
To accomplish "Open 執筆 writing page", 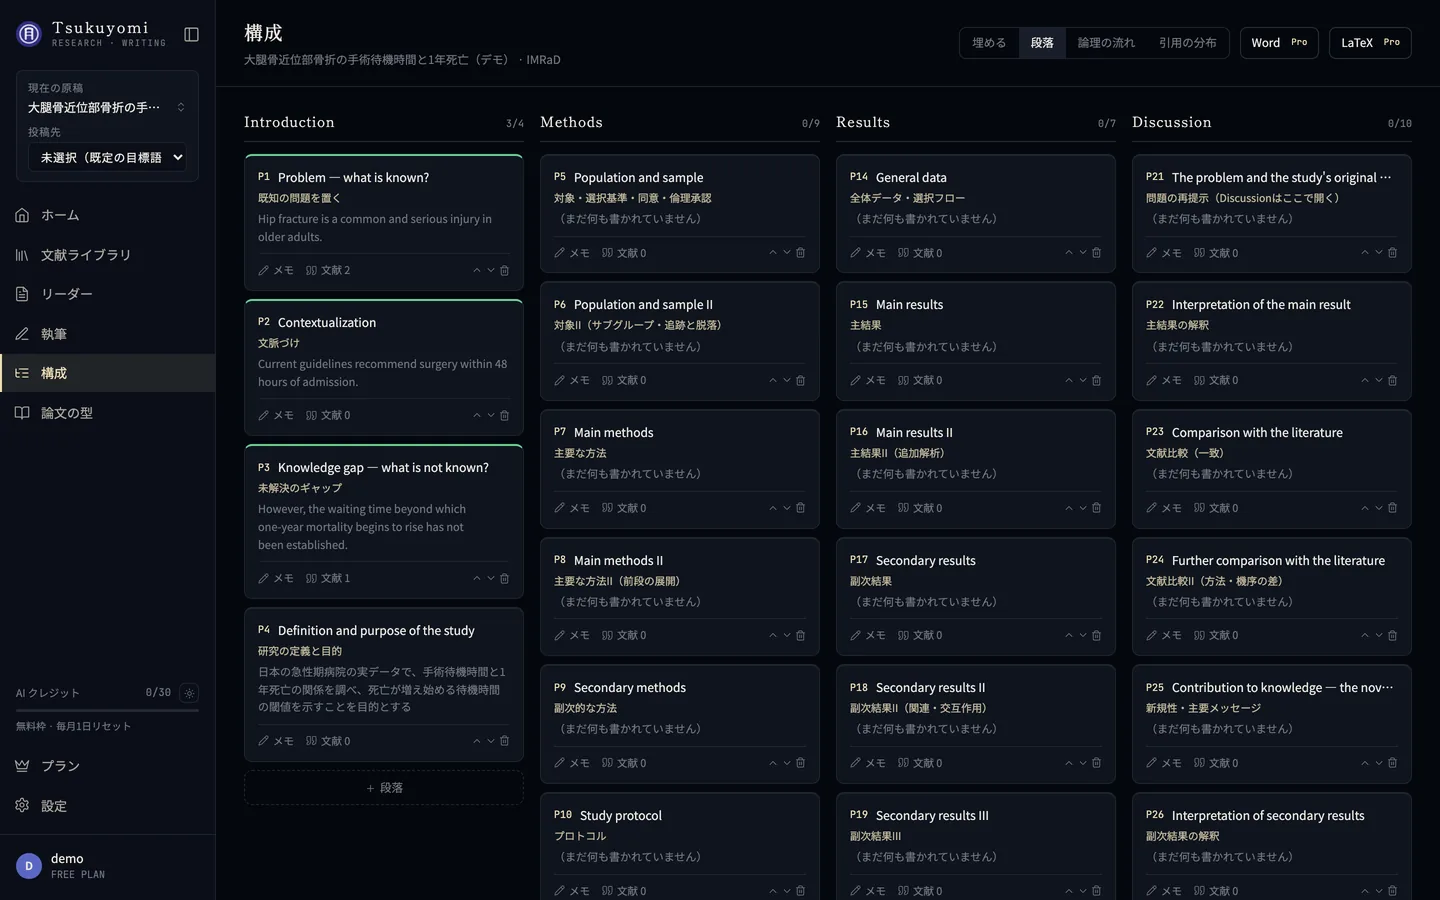I will [x=107, y=334].
